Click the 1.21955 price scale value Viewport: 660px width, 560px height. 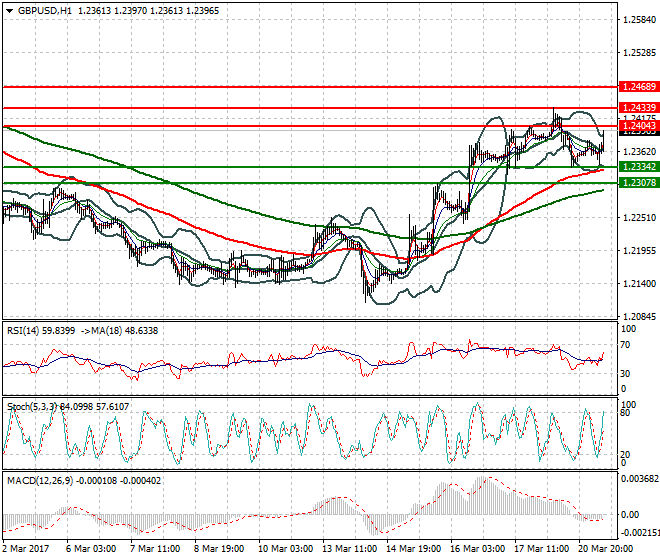(x=639, y=251)
